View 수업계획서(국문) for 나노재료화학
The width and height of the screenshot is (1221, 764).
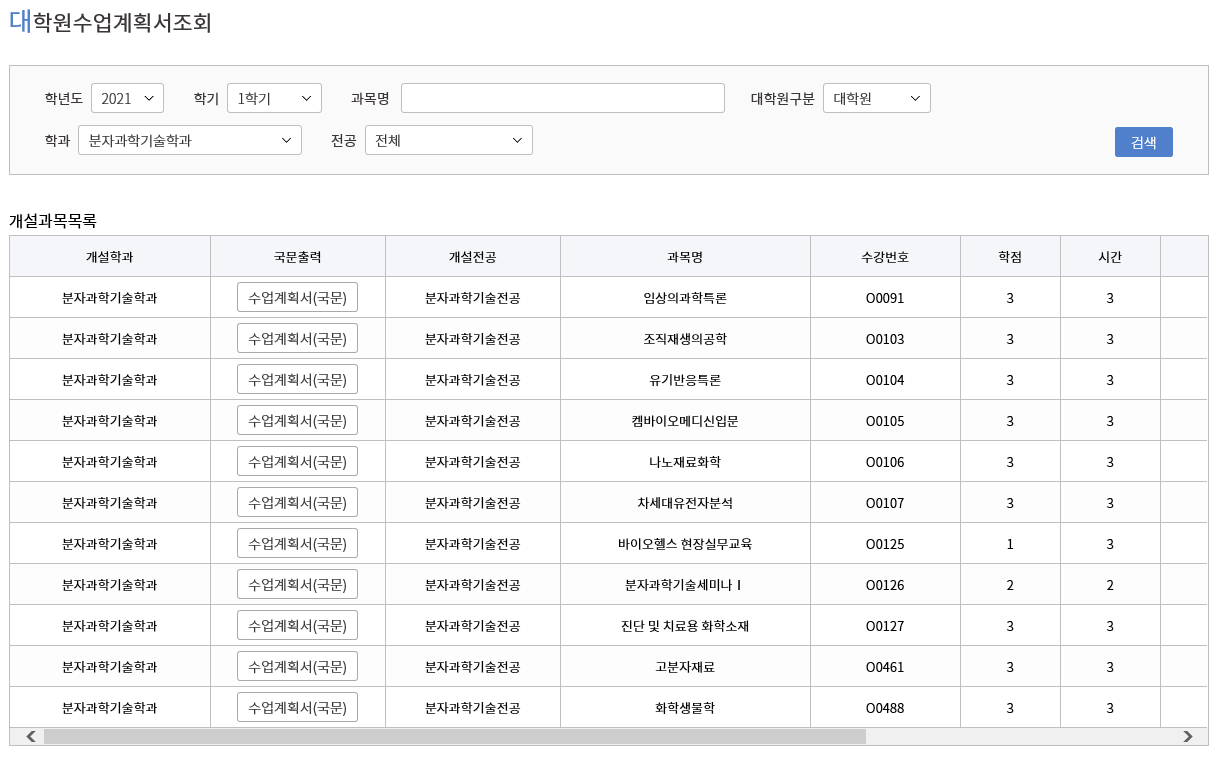click(x=297, y=462)
